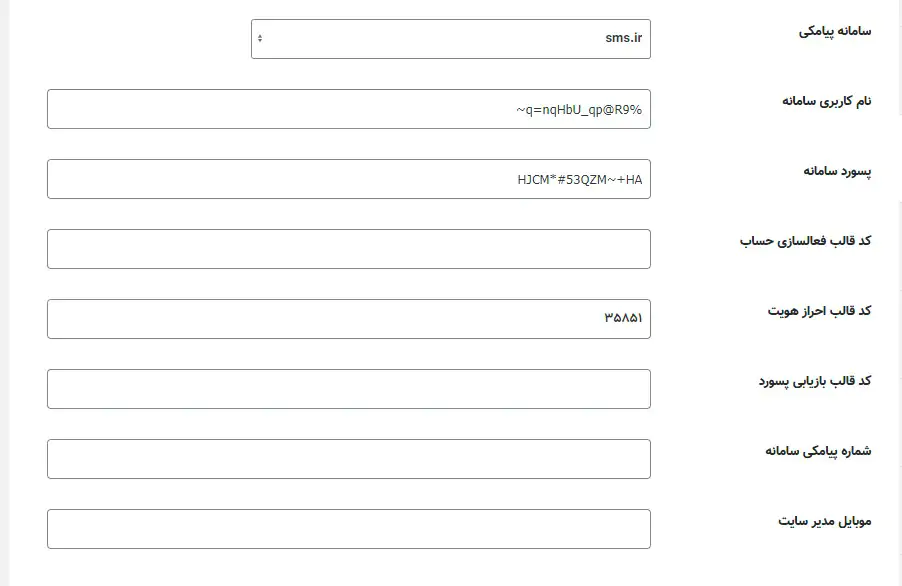
Task: Click the کد قالب بازیابی پسورد label
Action: coord(814,381)
